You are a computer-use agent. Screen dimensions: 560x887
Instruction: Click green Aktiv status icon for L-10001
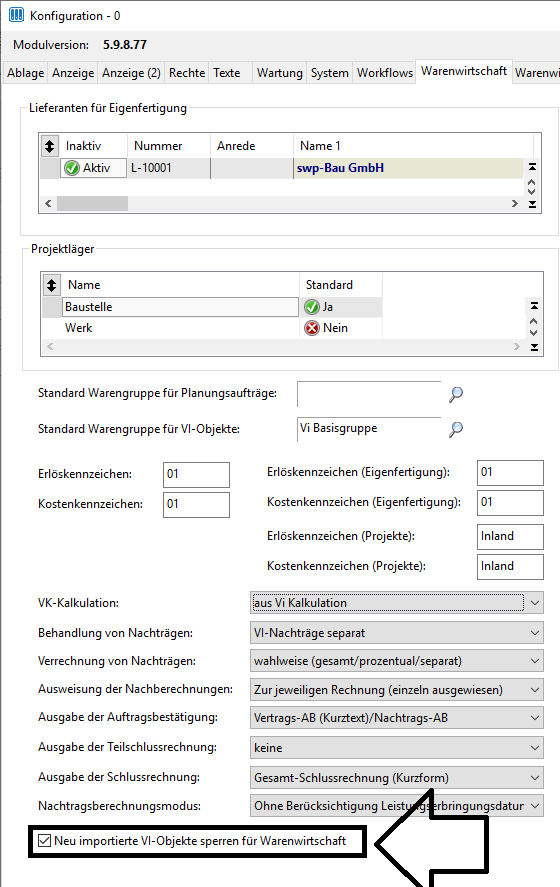(72, 168)
